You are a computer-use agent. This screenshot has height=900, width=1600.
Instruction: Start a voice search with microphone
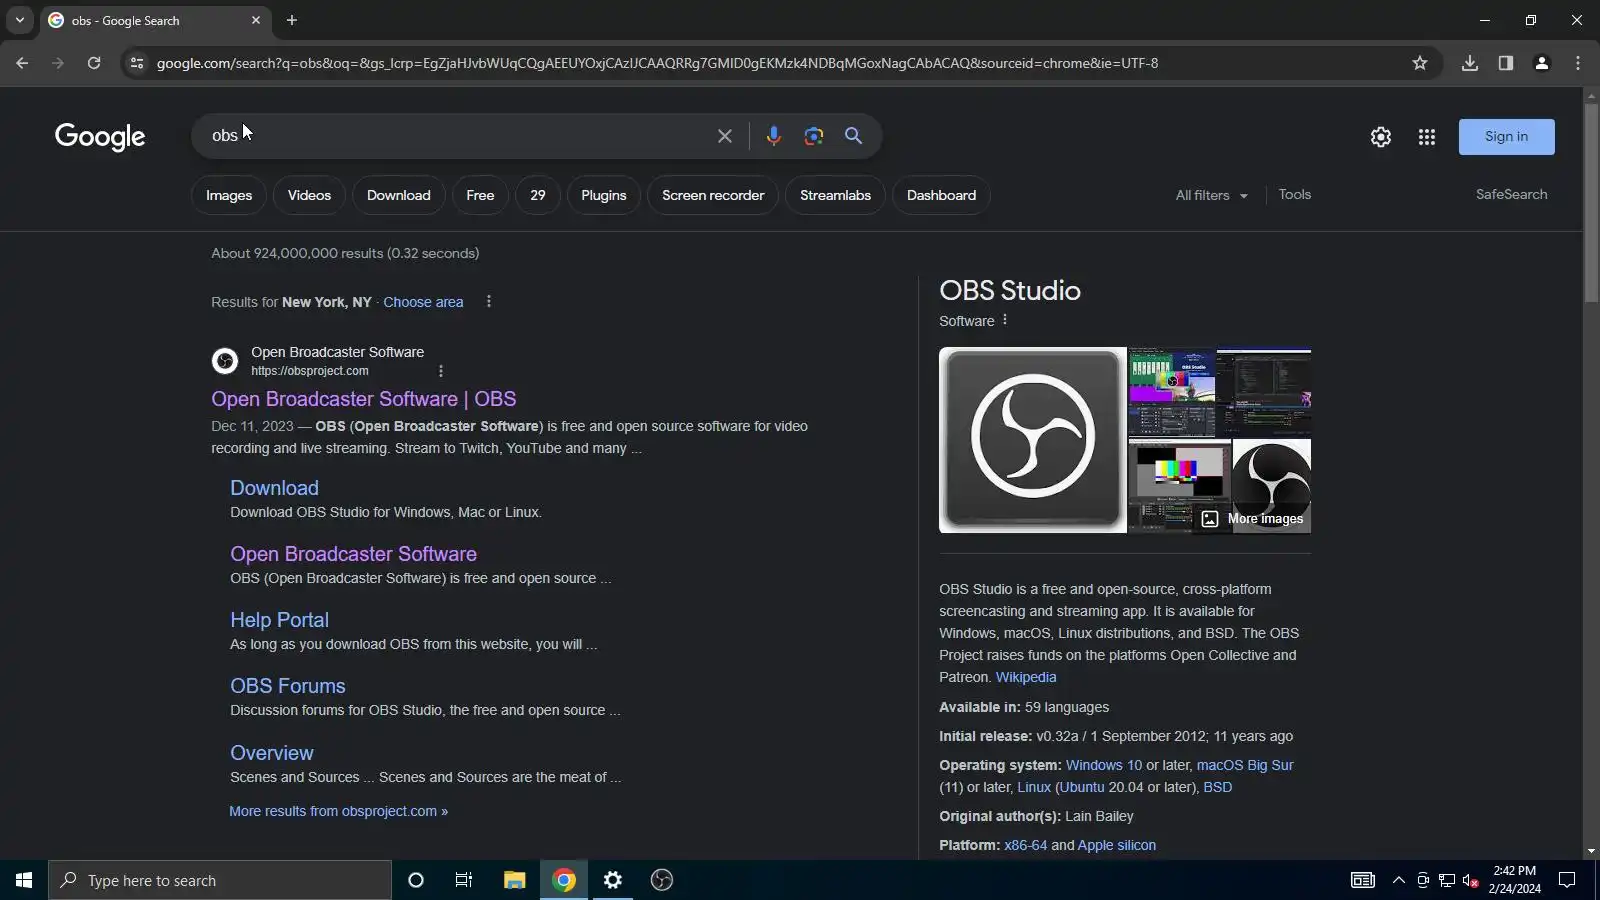tap(774, 136)
